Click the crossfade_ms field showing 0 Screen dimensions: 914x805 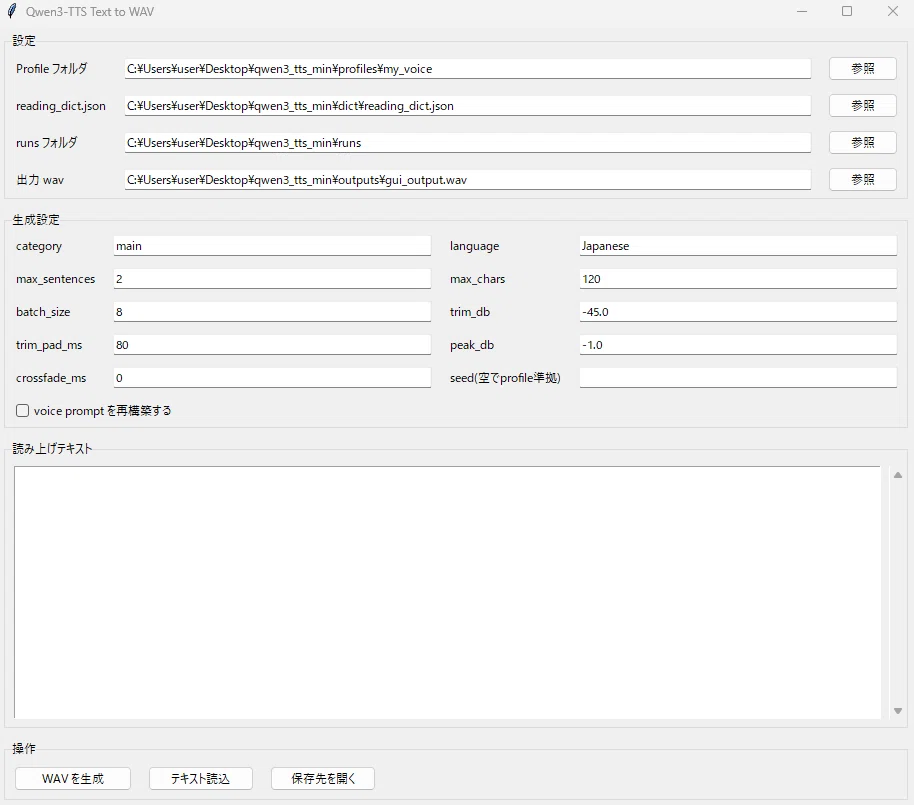[272, 378]
